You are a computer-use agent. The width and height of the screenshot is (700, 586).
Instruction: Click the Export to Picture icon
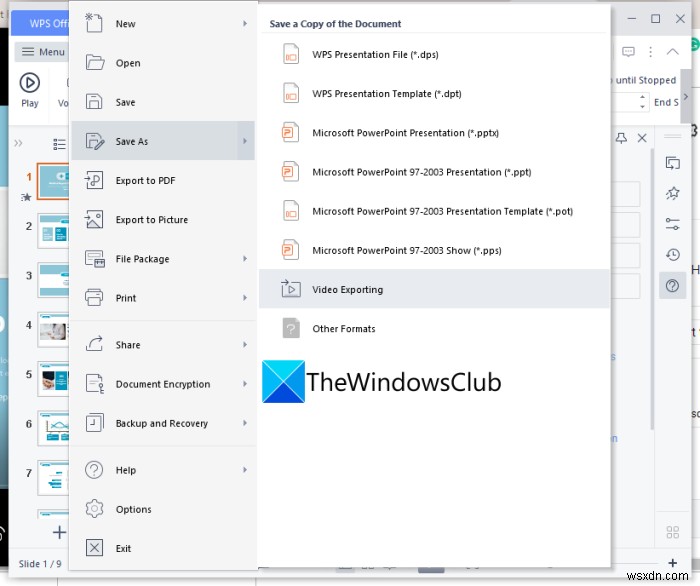94,220
